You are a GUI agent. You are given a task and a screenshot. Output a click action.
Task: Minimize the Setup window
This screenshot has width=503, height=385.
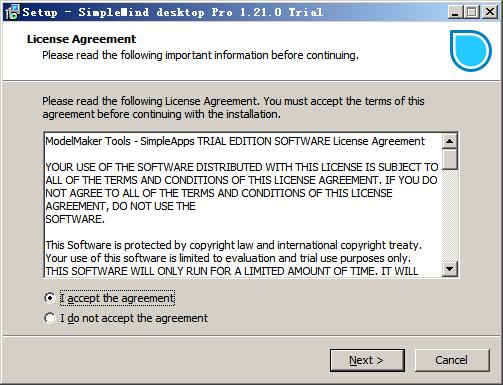(x=455, y=12)
